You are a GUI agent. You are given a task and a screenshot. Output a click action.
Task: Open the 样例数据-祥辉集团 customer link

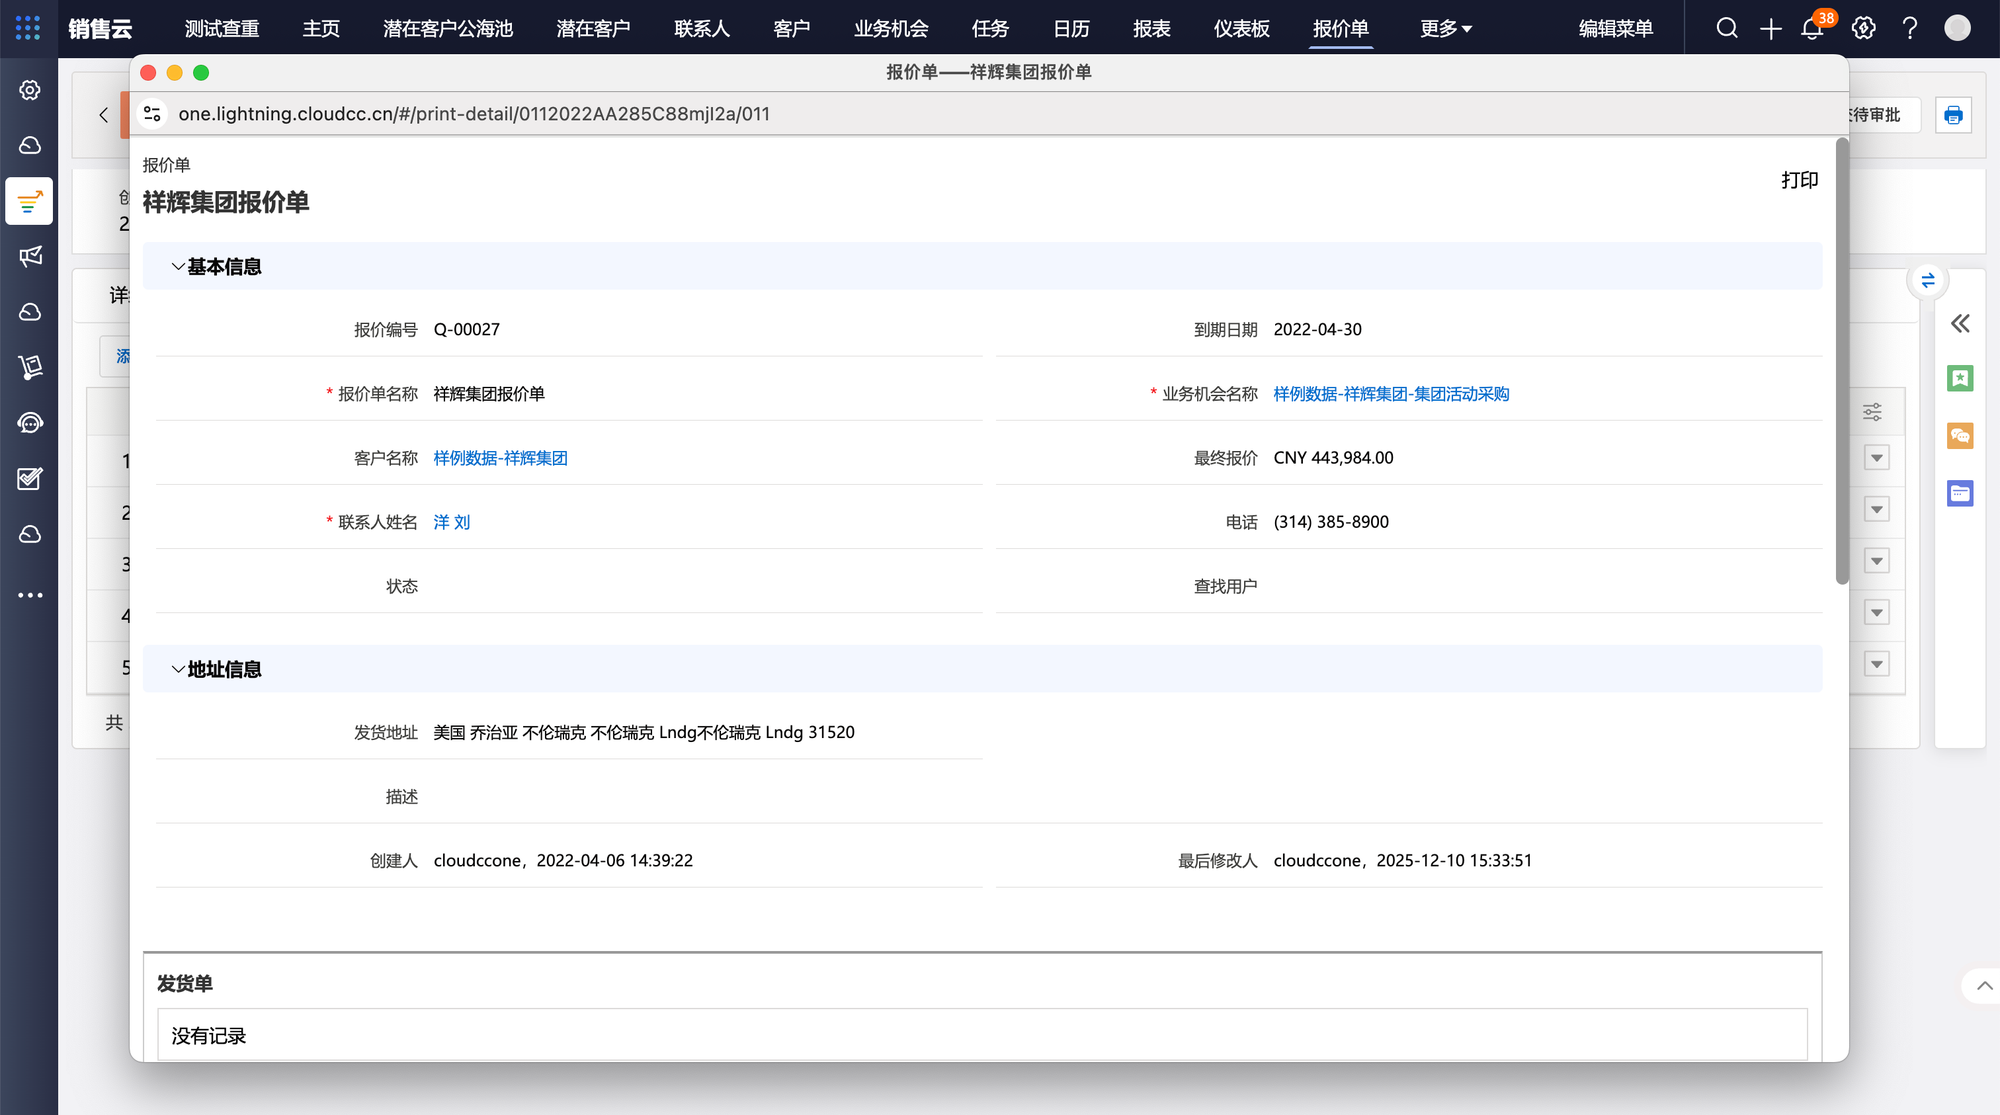click(500, 458)
